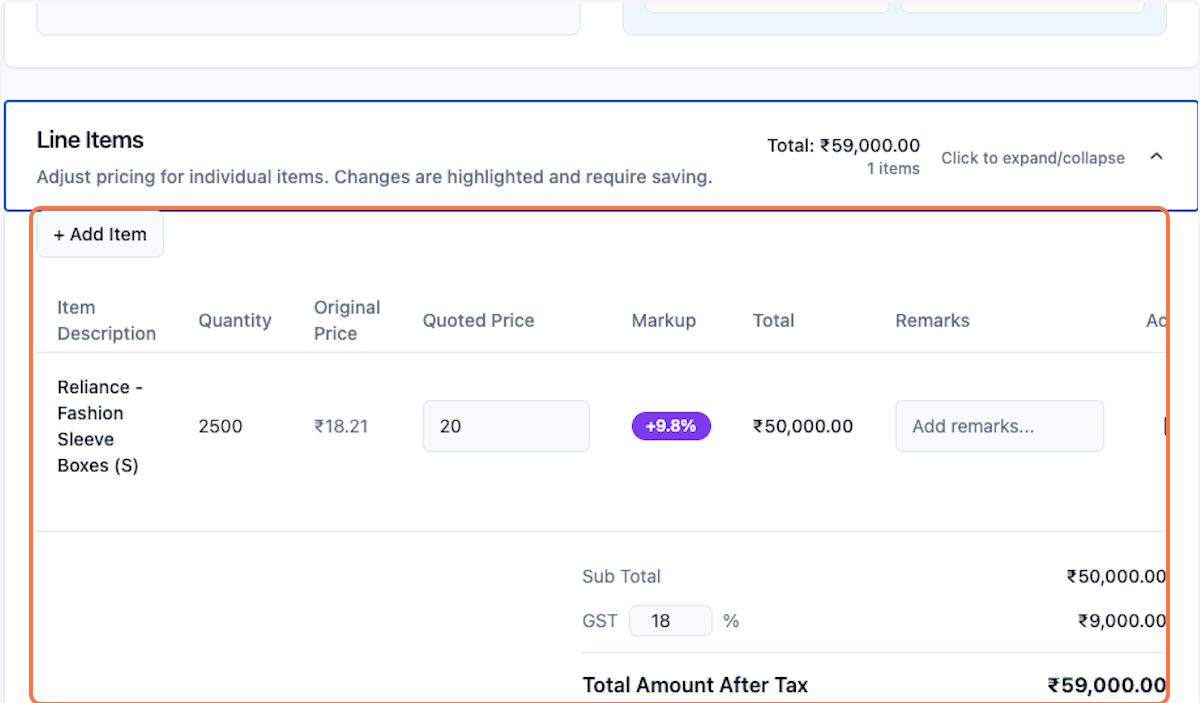Click the row total ₹50,000.00 cell
The height and width of the screenshot is (703, 1200).
coord(803,426)
